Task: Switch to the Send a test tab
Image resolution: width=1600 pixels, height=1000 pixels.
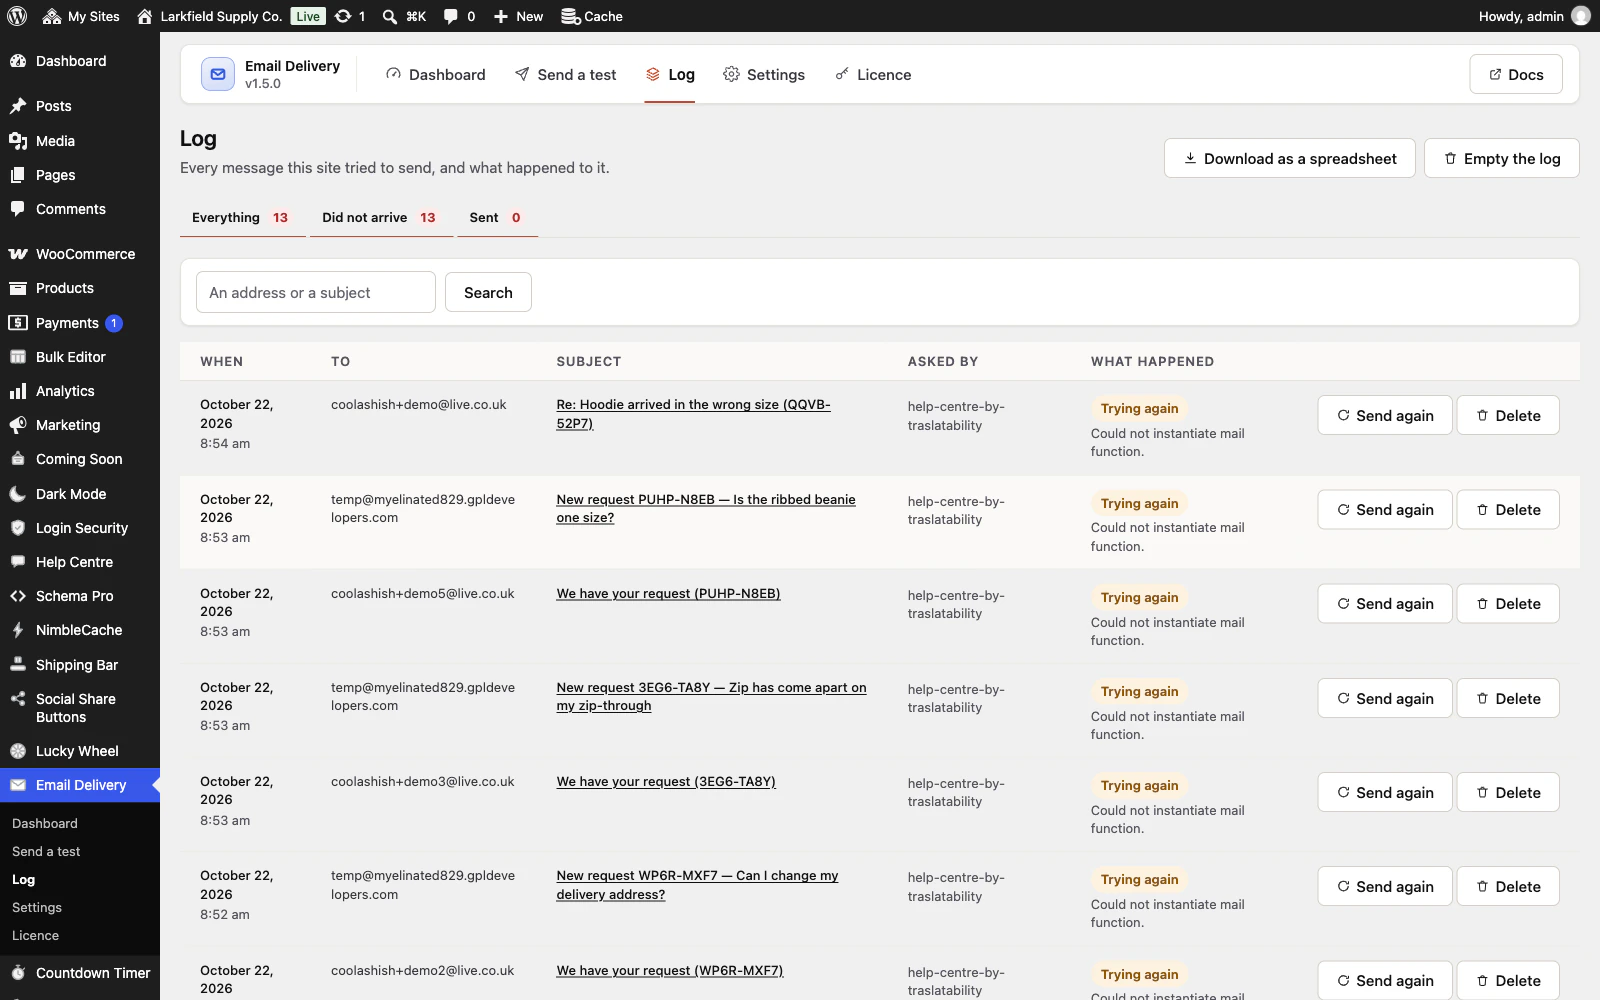Action: [565, 75]
